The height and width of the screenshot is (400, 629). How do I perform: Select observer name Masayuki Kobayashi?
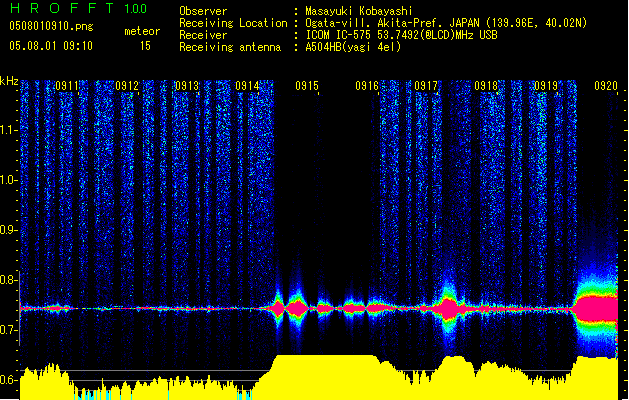[x=358, y=11]
